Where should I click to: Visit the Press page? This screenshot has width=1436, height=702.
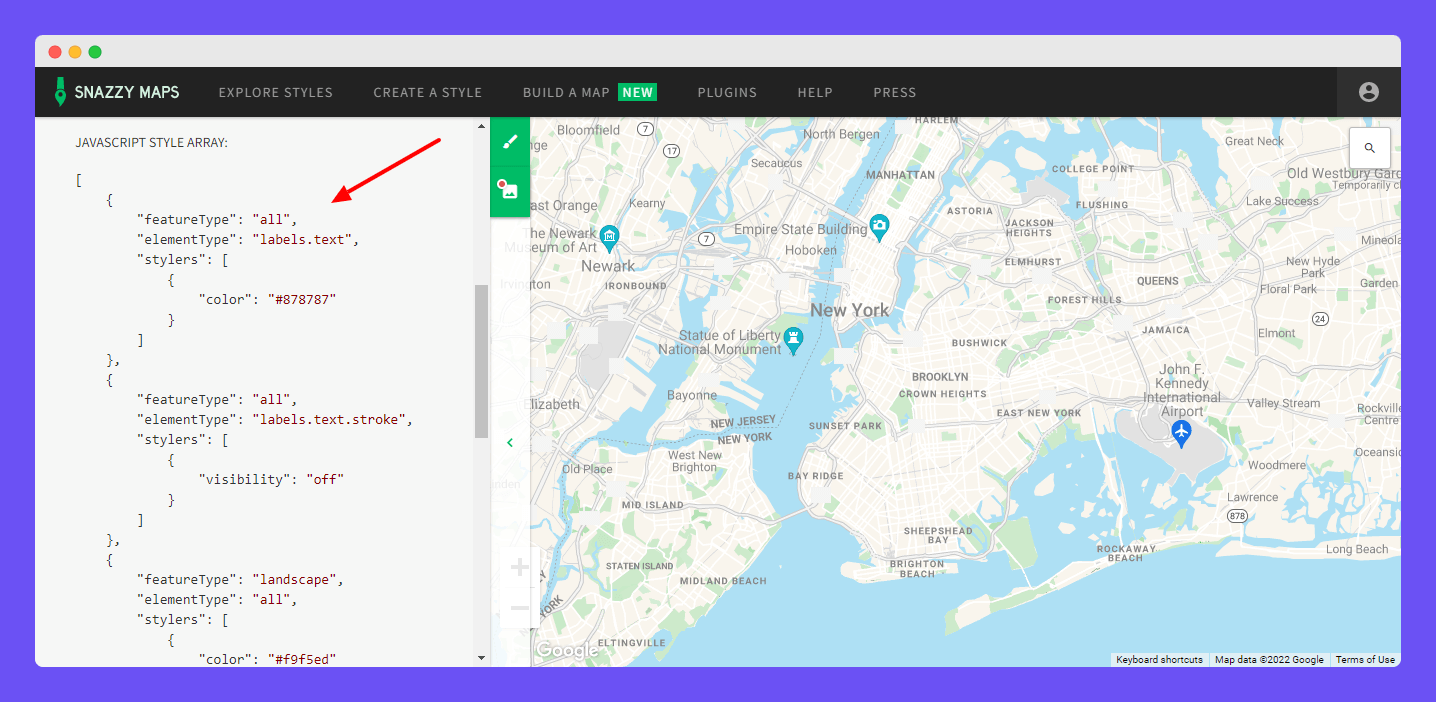(895, 92)
